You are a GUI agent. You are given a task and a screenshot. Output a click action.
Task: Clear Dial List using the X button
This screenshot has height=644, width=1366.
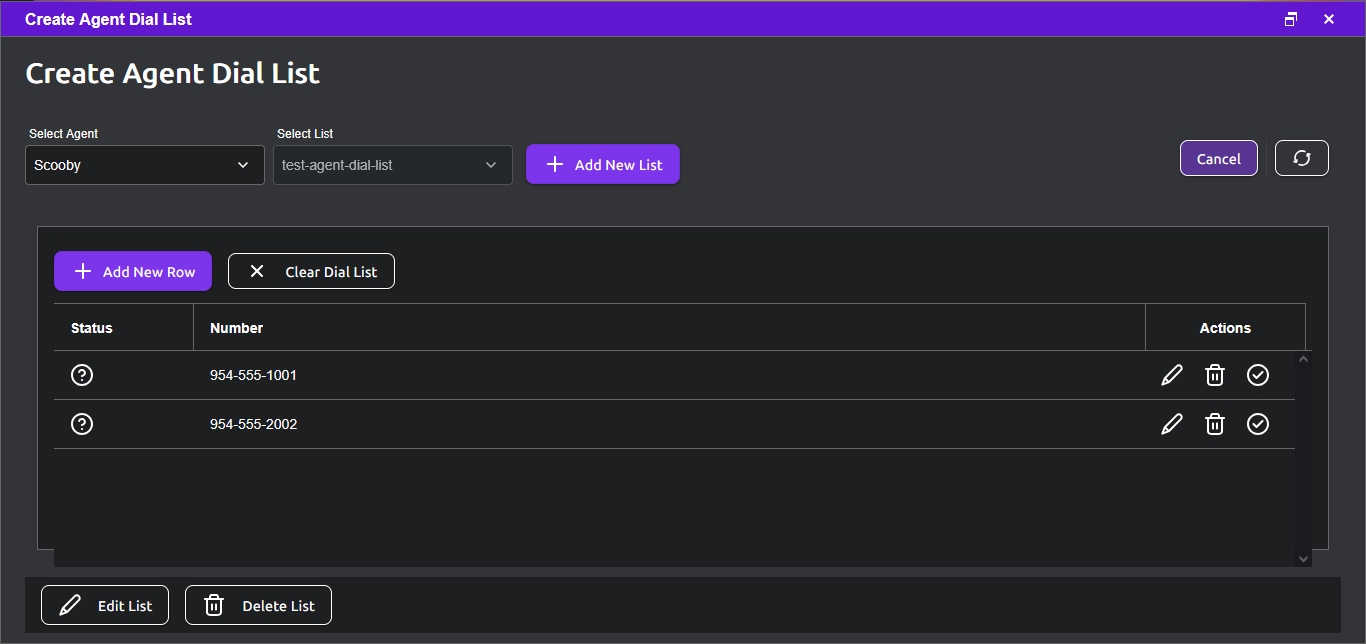311,271
